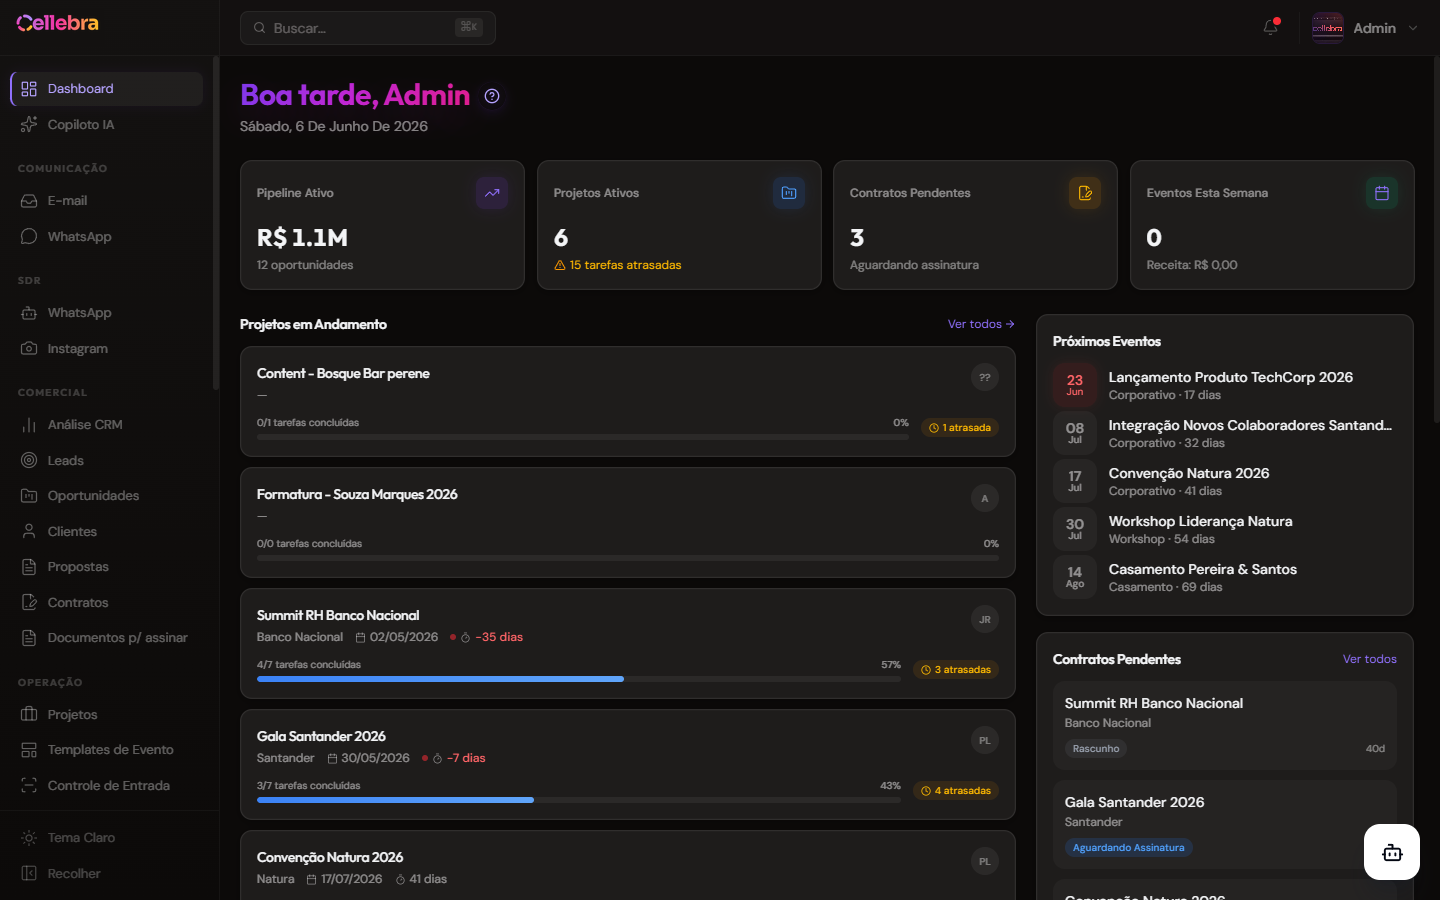Click the 14 Ago date badge
Viewport: 1440px width, 900px height.
[x=1075, y=577]
